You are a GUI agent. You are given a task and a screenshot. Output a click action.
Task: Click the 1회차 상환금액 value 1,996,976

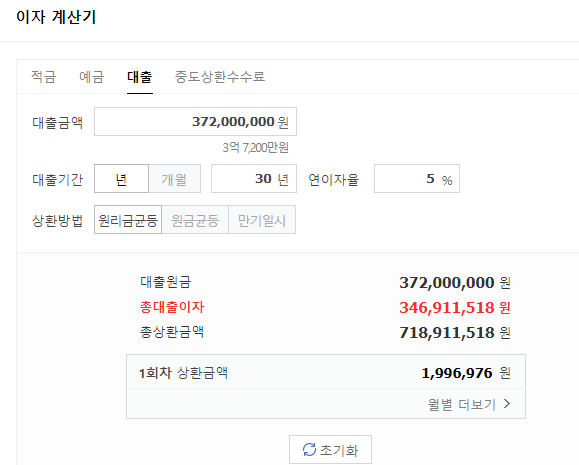[x=457, y=373]
